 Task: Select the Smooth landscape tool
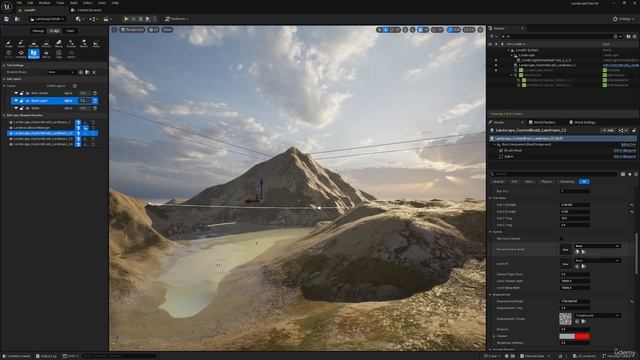tap(34, 44)
